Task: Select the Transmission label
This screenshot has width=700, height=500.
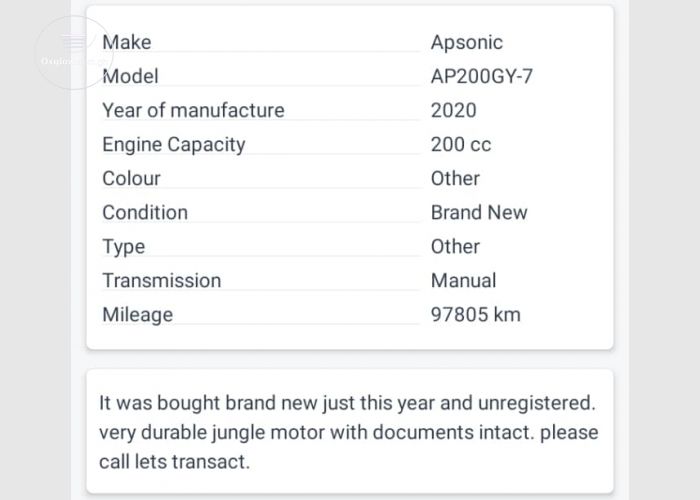Action: tap(162, 281)
